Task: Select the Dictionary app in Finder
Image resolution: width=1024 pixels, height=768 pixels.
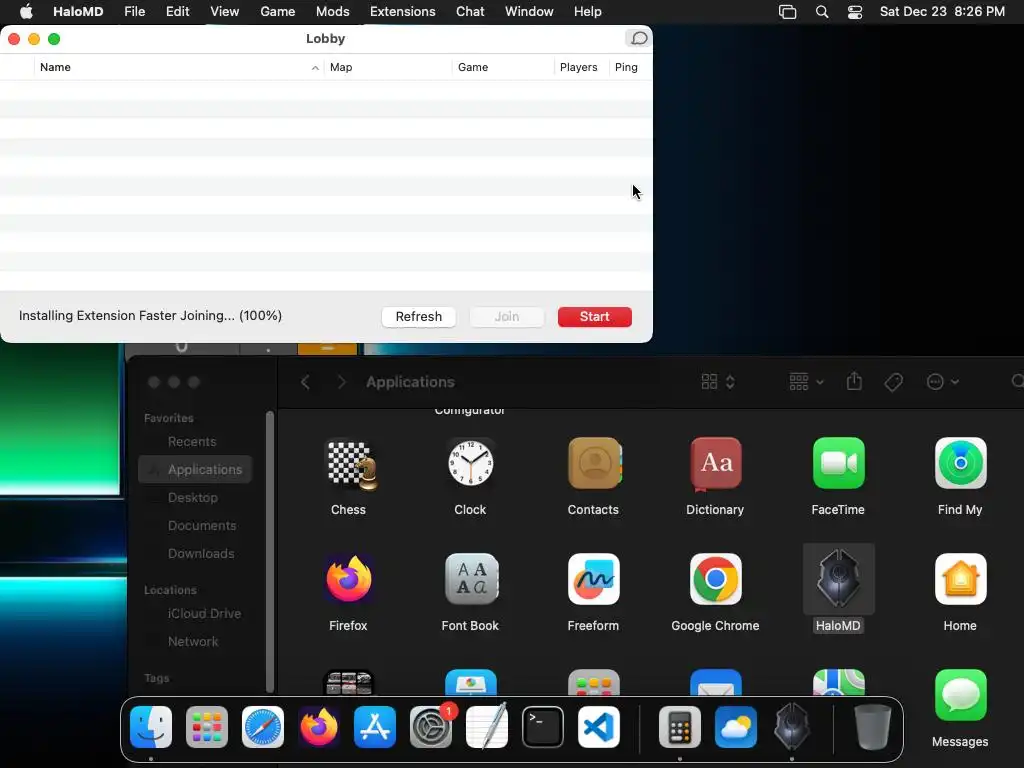Action: (715, 464)
